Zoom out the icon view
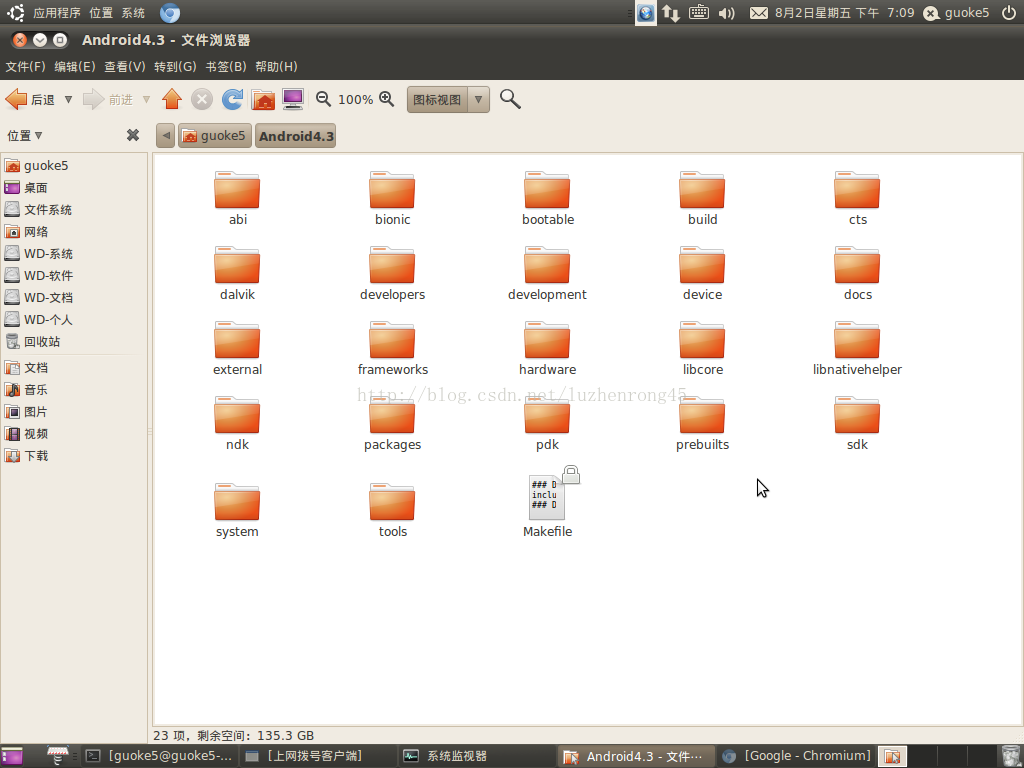 (323, 99)
